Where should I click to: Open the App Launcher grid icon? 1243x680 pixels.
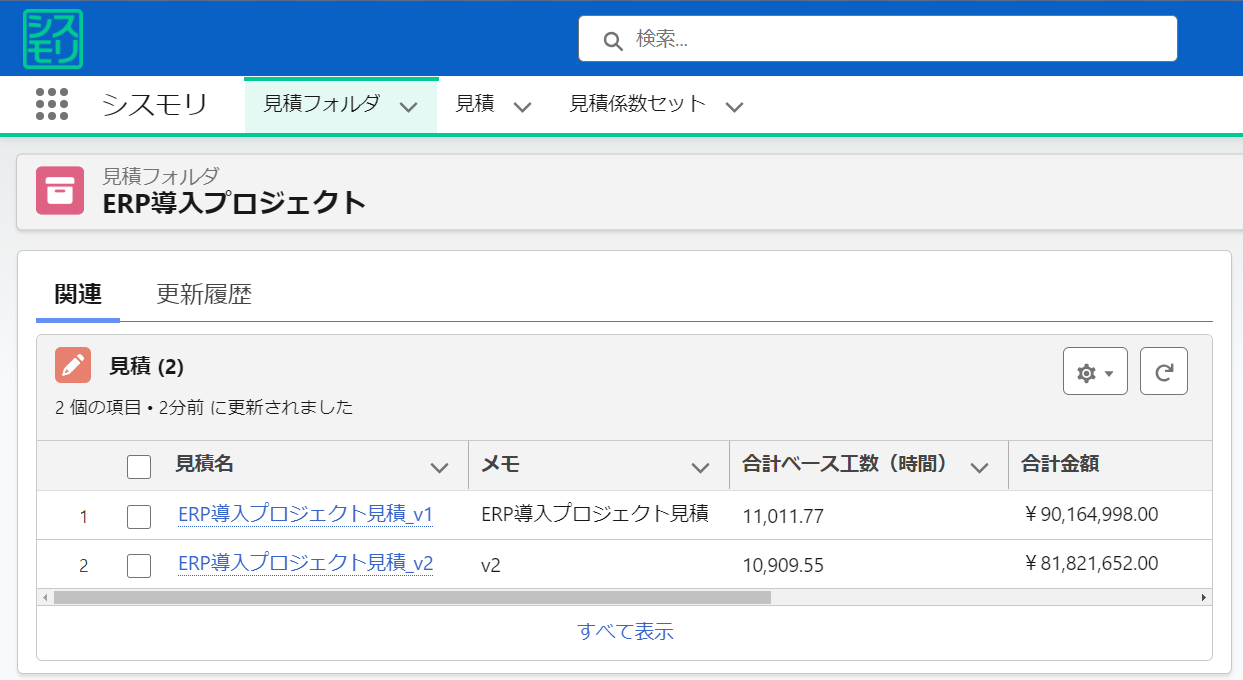tap(52, 104)
